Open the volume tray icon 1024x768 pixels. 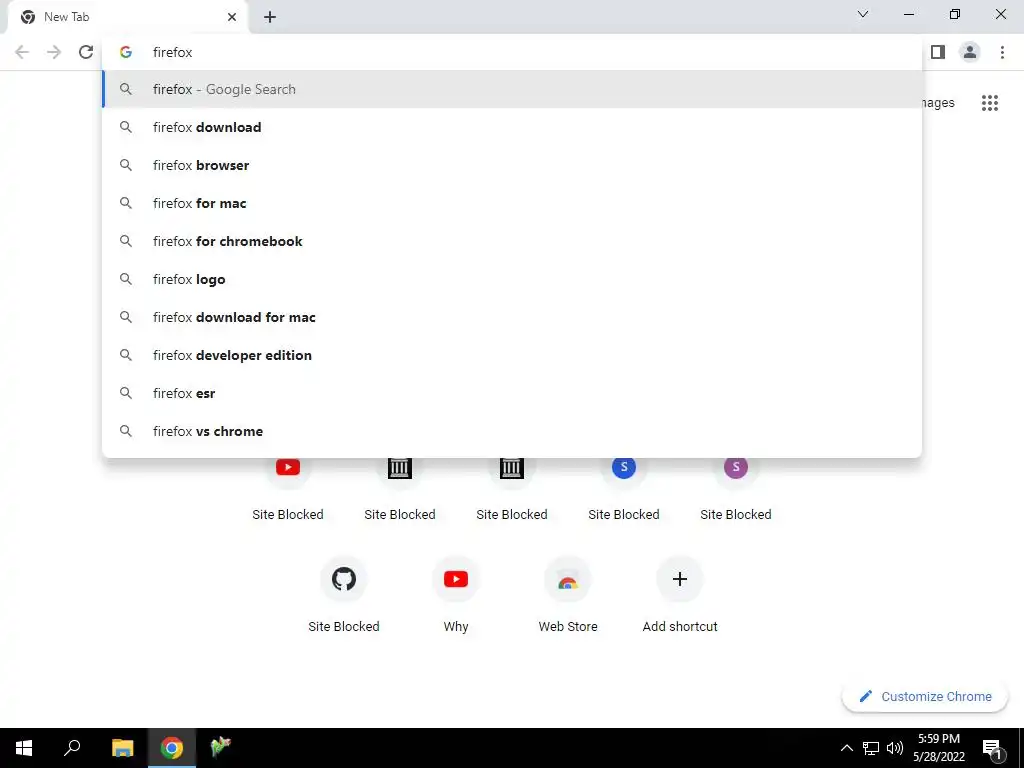[895, 748]
